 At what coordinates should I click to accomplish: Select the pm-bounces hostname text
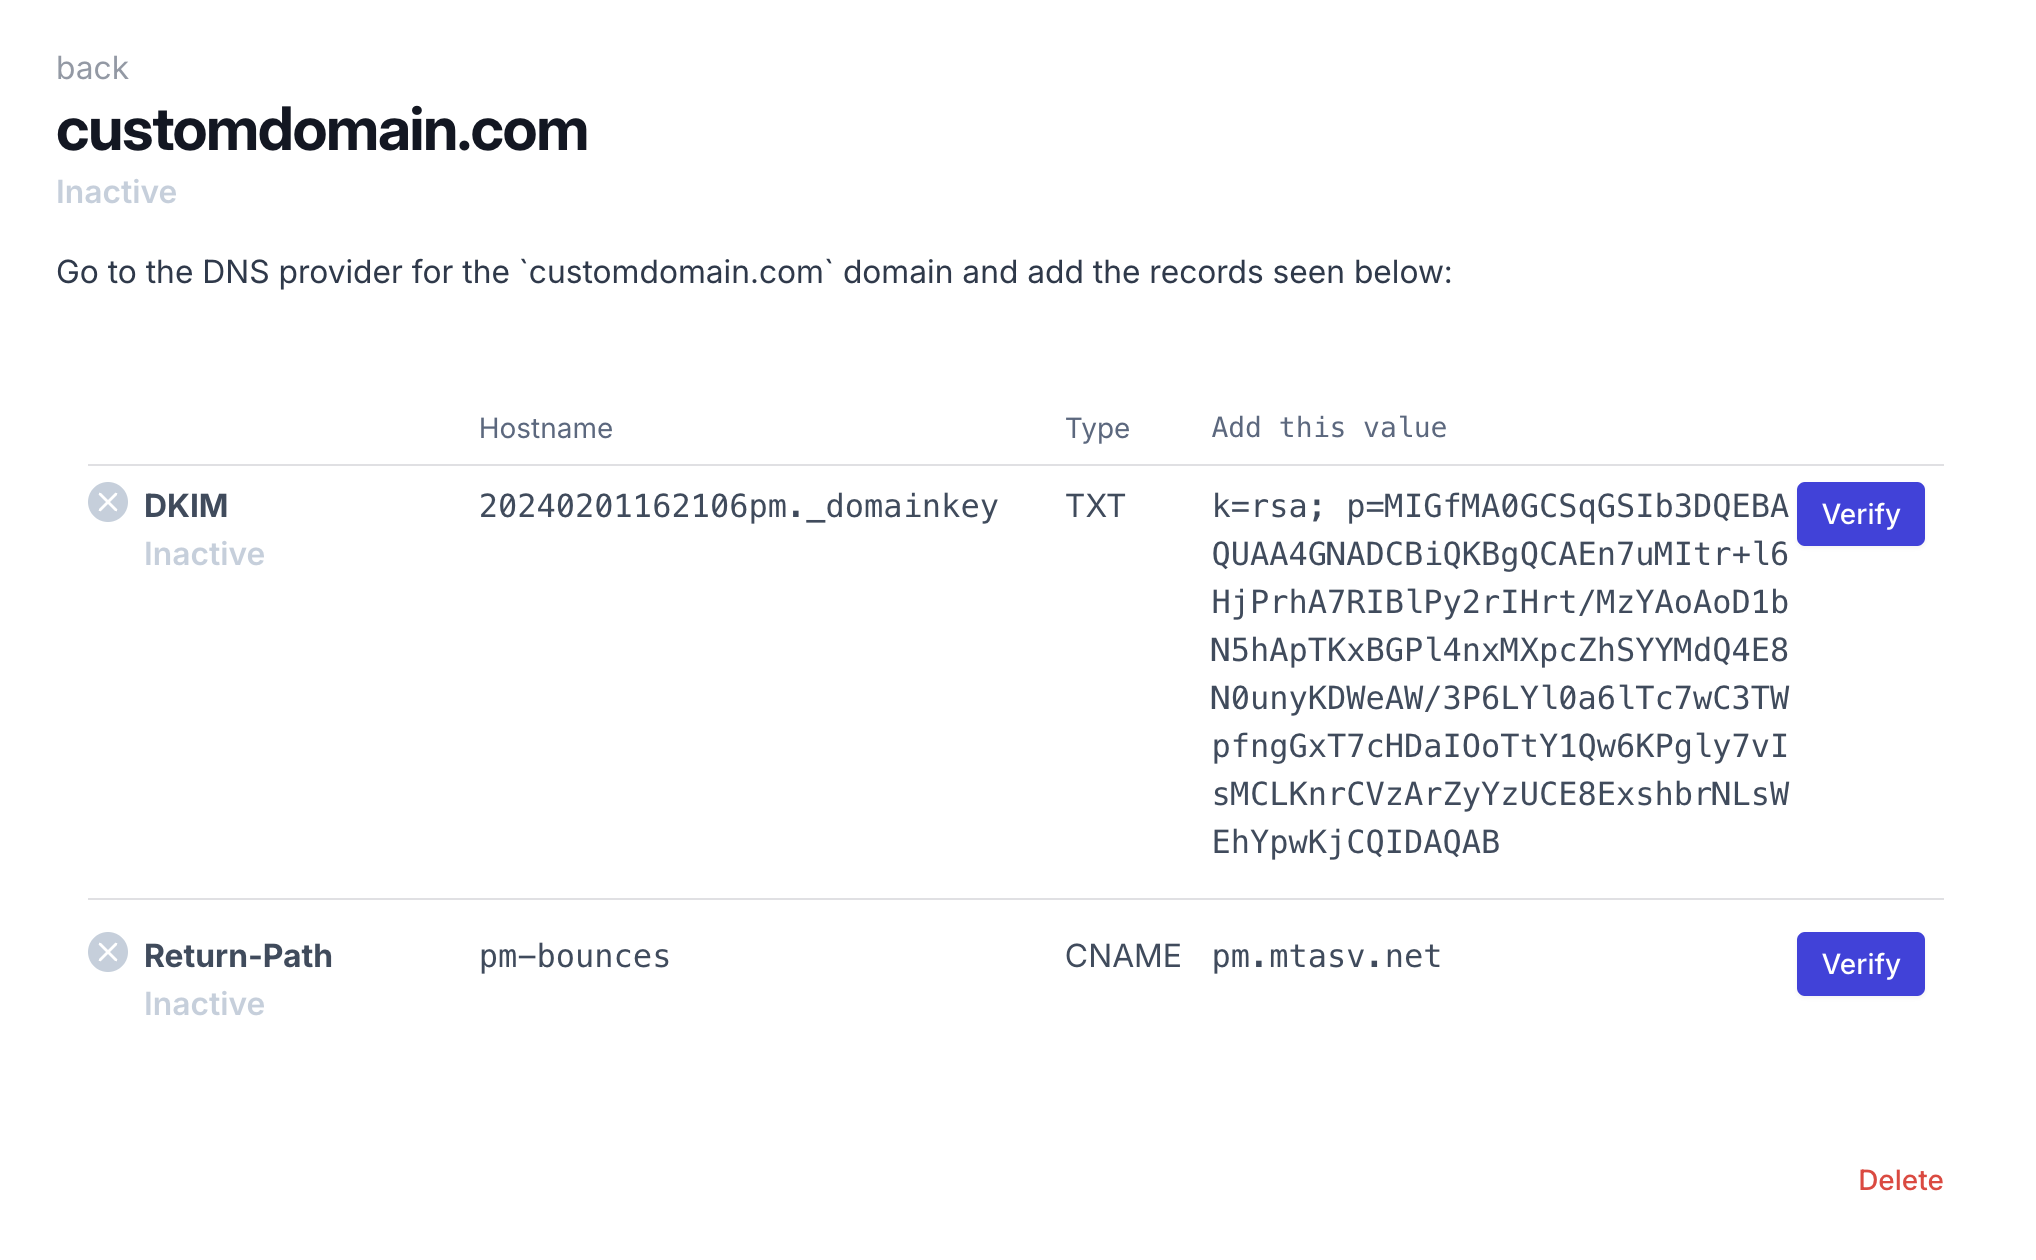573,956
